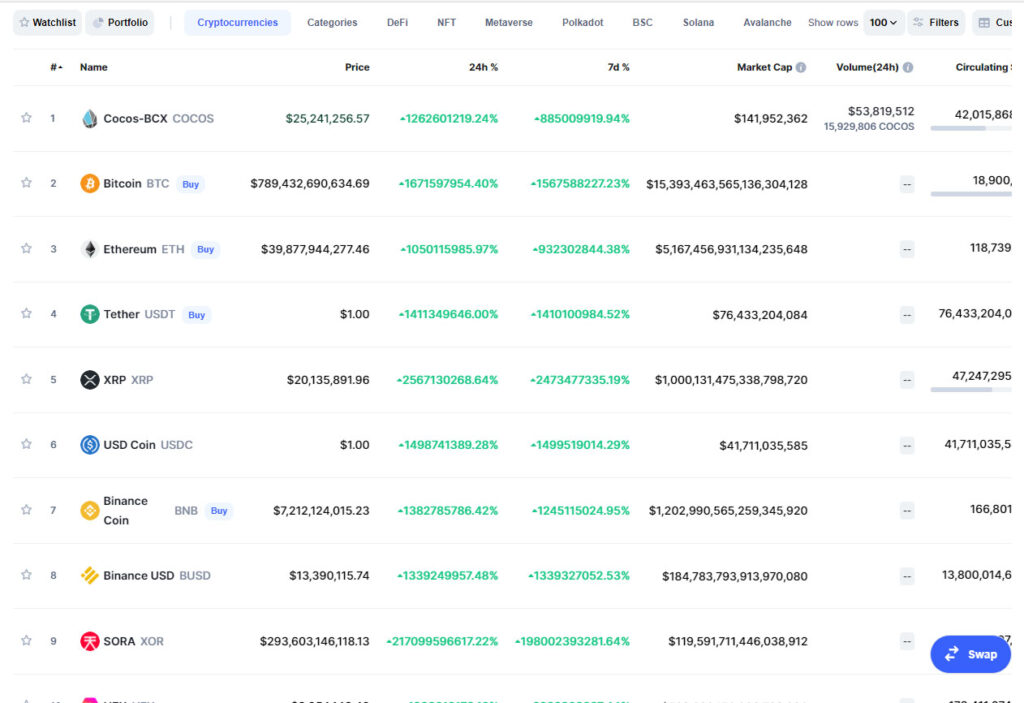Switch to the Polkadot tab

583,22
